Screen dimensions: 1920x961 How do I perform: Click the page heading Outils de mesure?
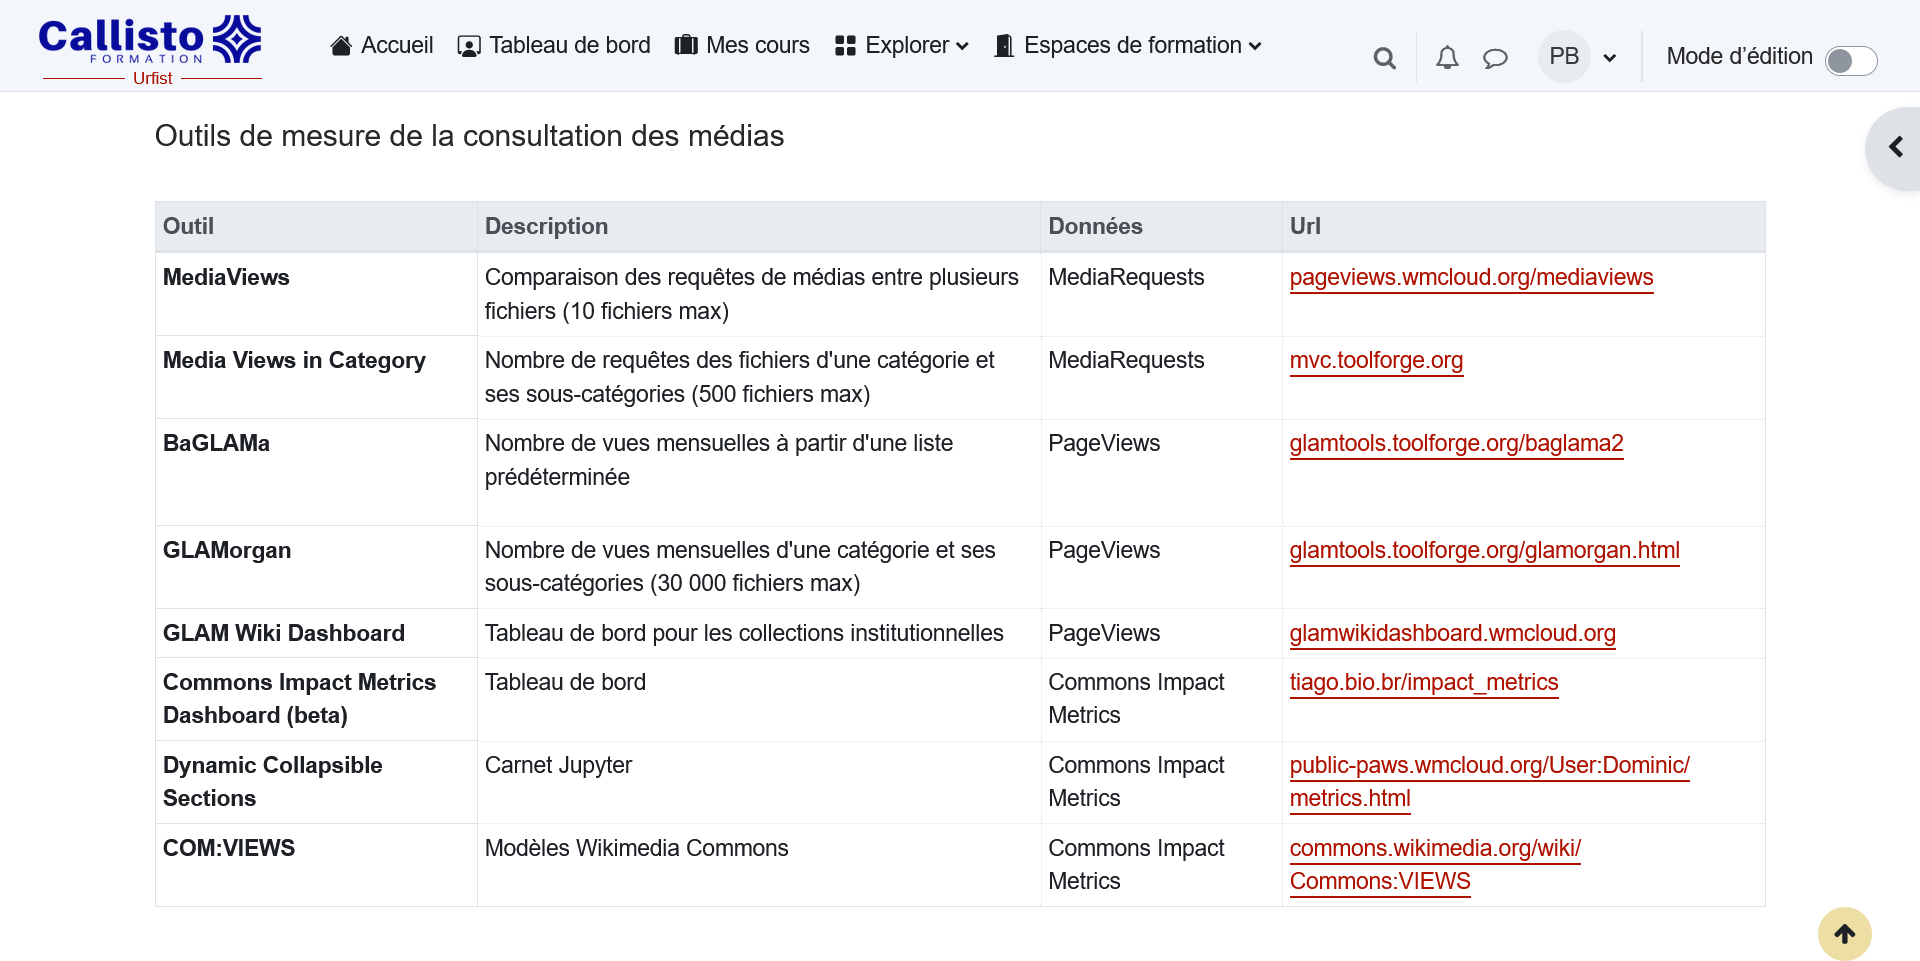(469, 136)
